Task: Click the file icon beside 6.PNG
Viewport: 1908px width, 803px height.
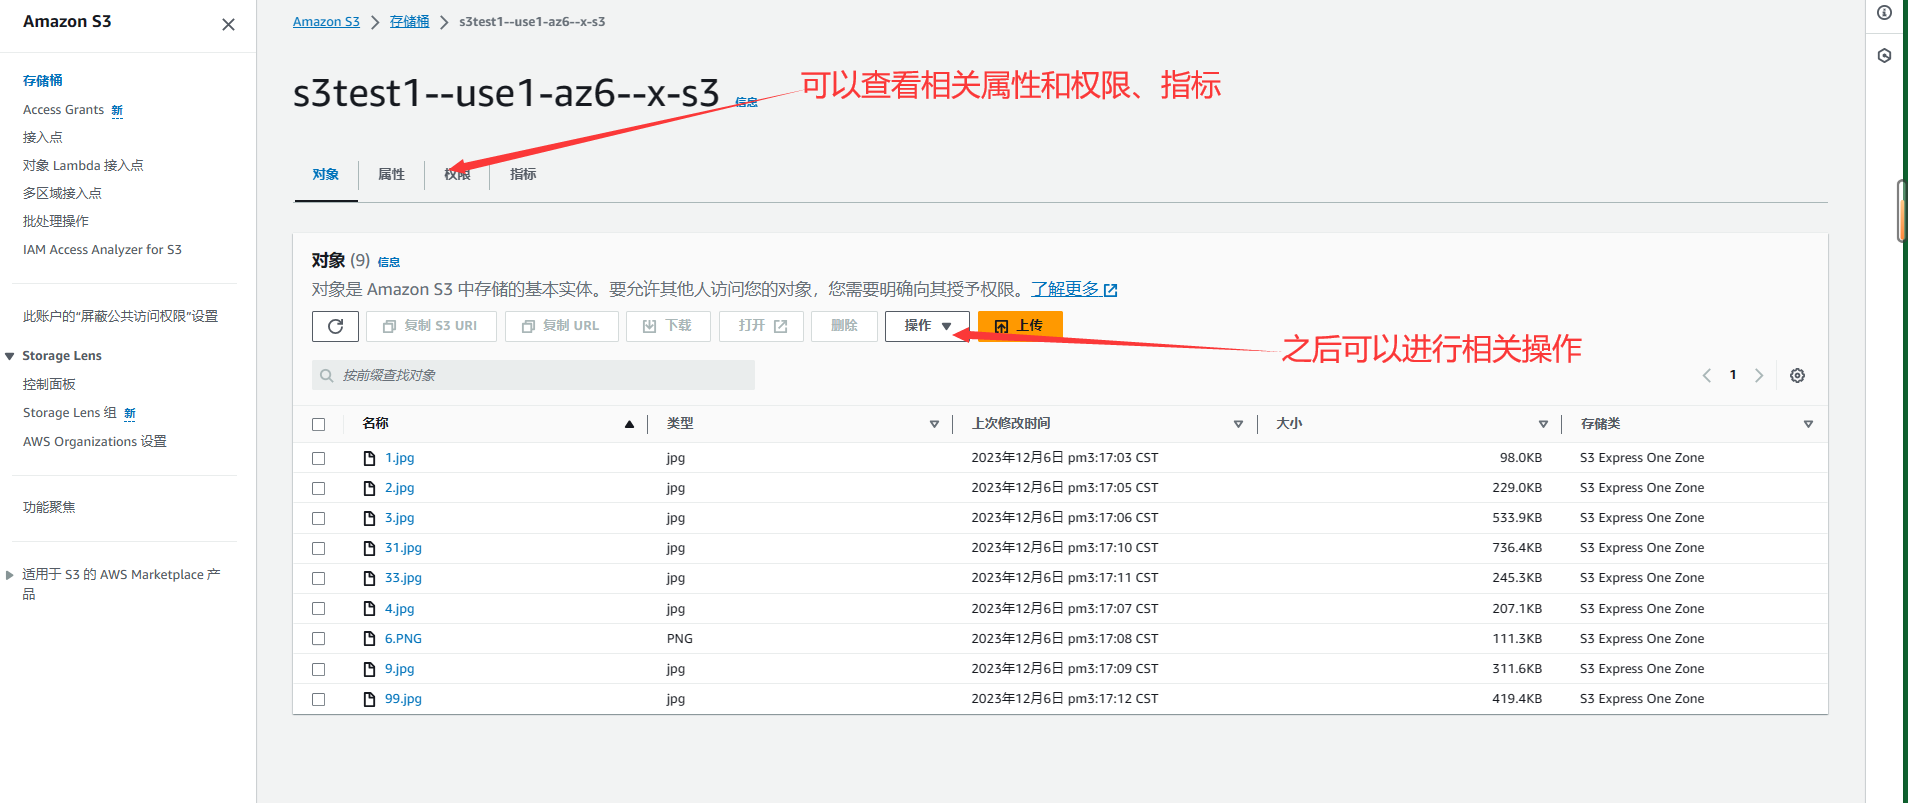Action: [369, 639]
